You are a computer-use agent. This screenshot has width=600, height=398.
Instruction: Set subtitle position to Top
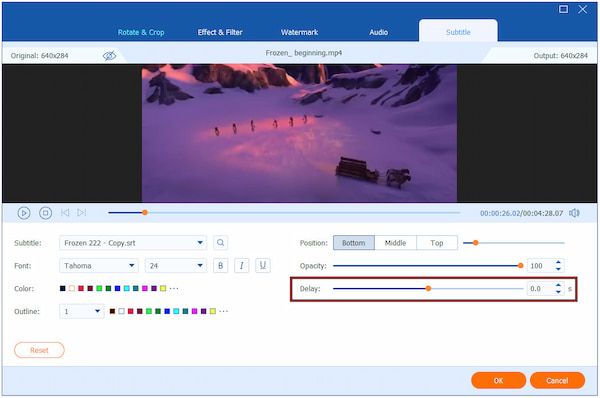tap(437, 243)
